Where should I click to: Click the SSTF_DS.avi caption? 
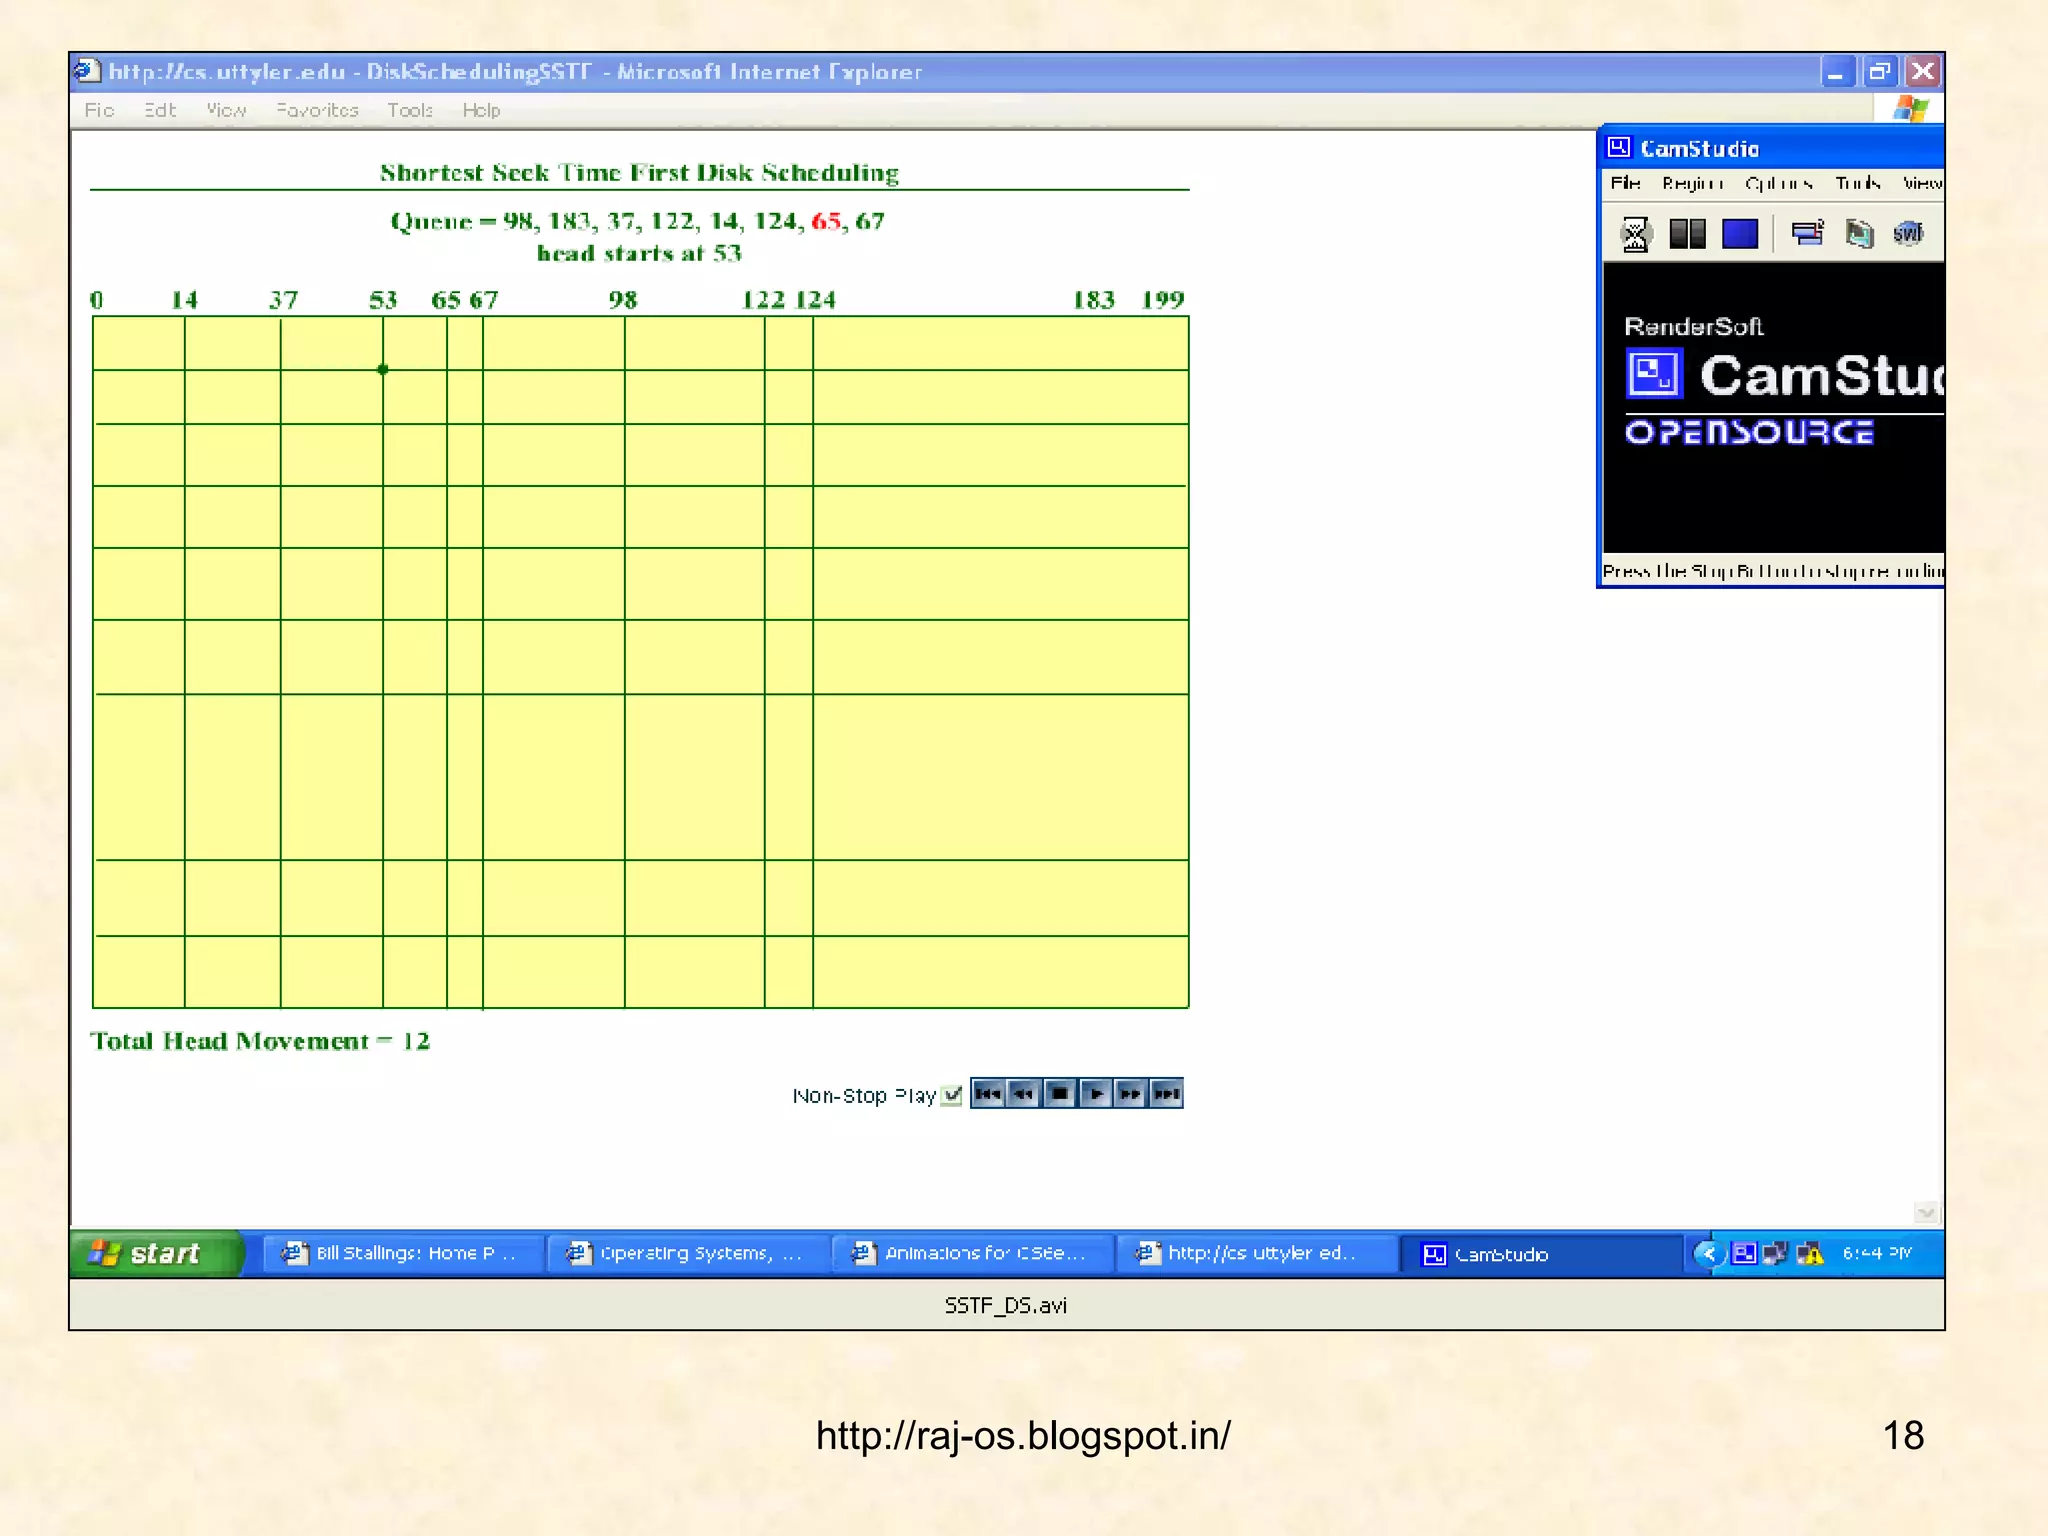pos(1006,1305)
